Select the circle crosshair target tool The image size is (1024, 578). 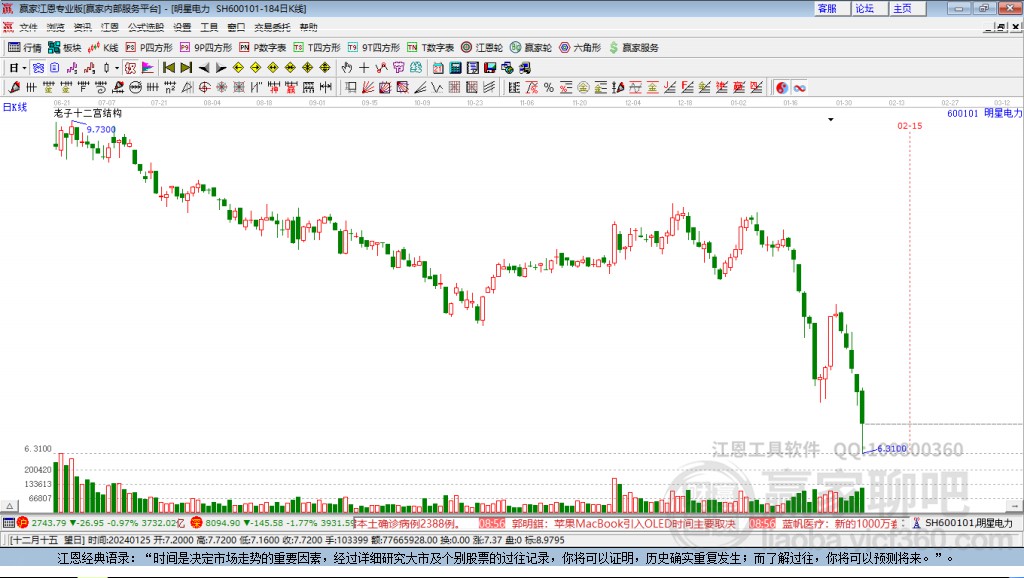pyautogui.click(x=204, y=88)
